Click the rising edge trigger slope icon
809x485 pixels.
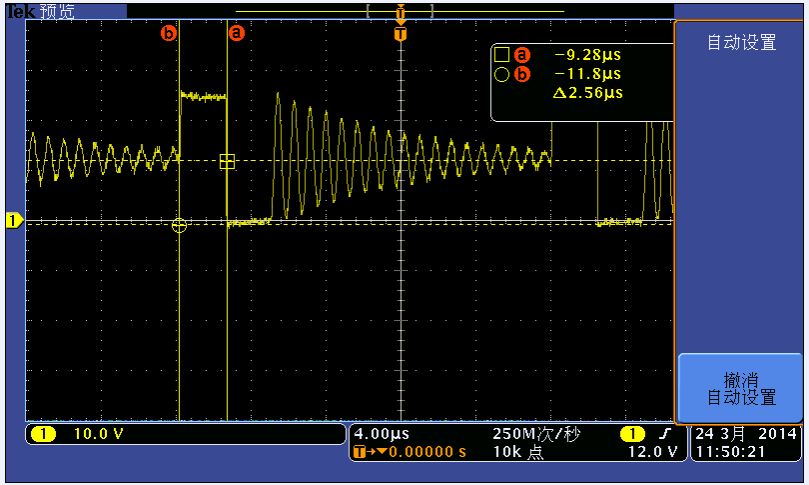[x=667, y=433]
